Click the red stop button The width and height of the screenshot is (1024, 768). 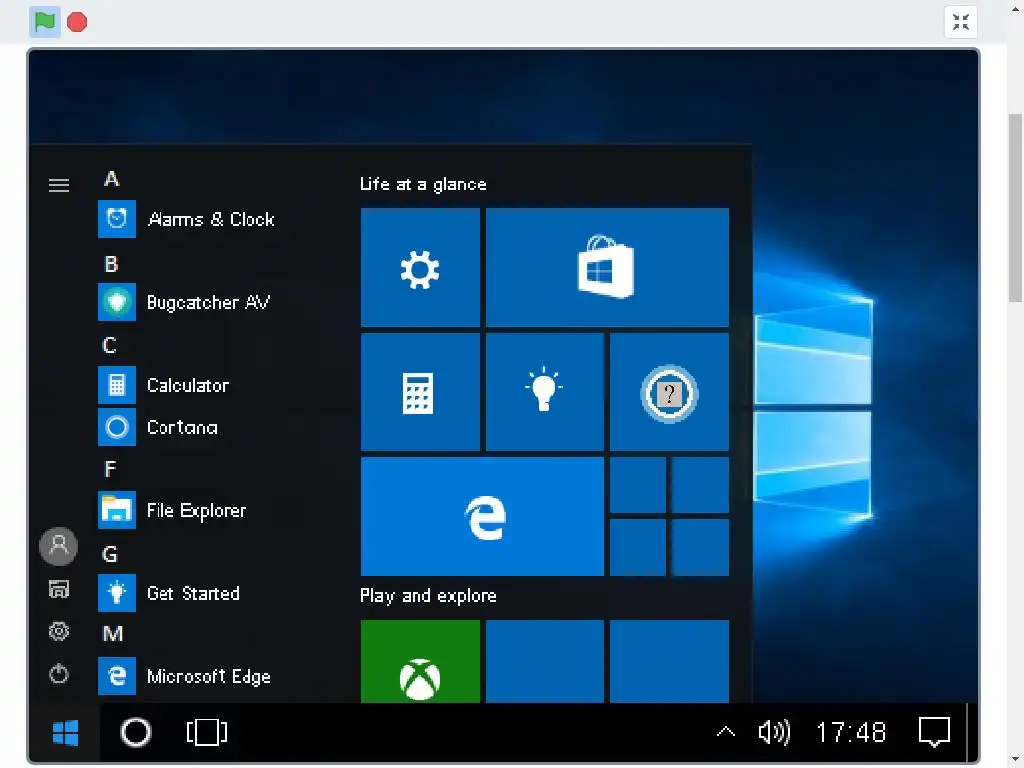(77, 22)
